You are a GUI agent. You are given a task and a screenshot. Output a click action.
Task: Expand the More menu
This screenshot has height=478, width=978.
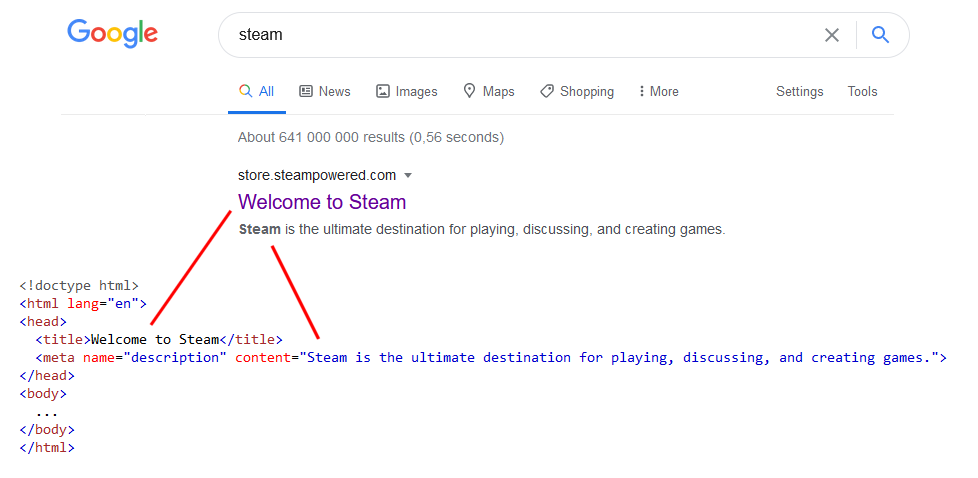[x=658, y=92]
